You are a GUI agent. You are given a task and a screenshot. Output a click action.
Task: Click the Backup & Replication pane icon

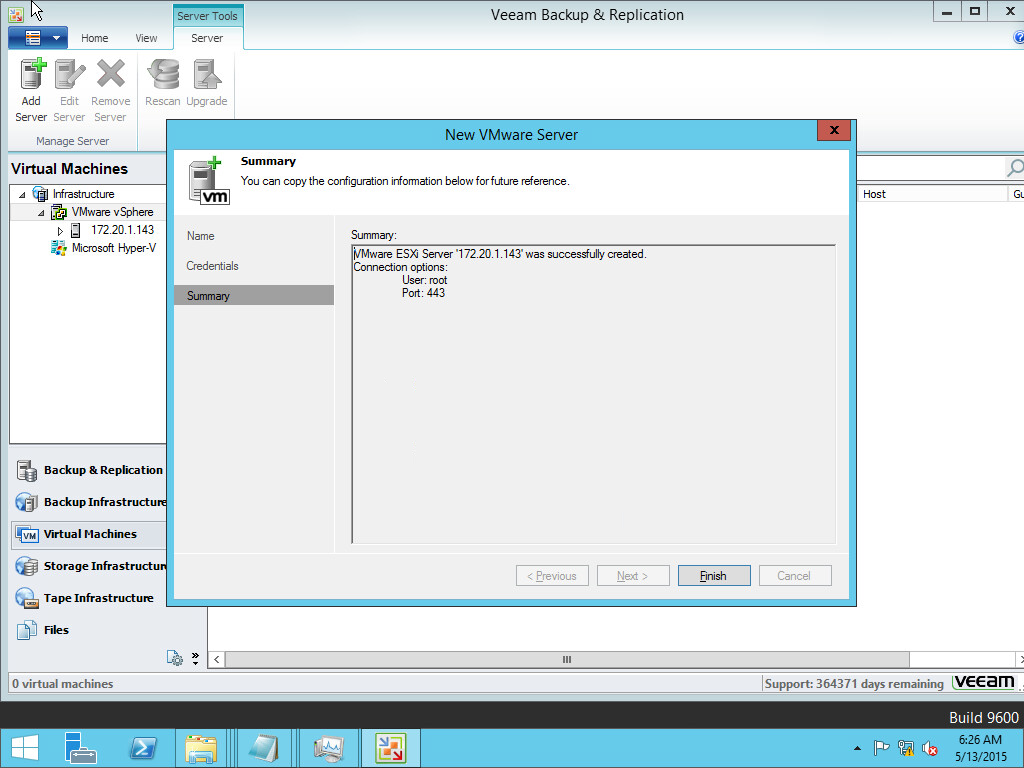pyautogui.click(x=27, y=470)
